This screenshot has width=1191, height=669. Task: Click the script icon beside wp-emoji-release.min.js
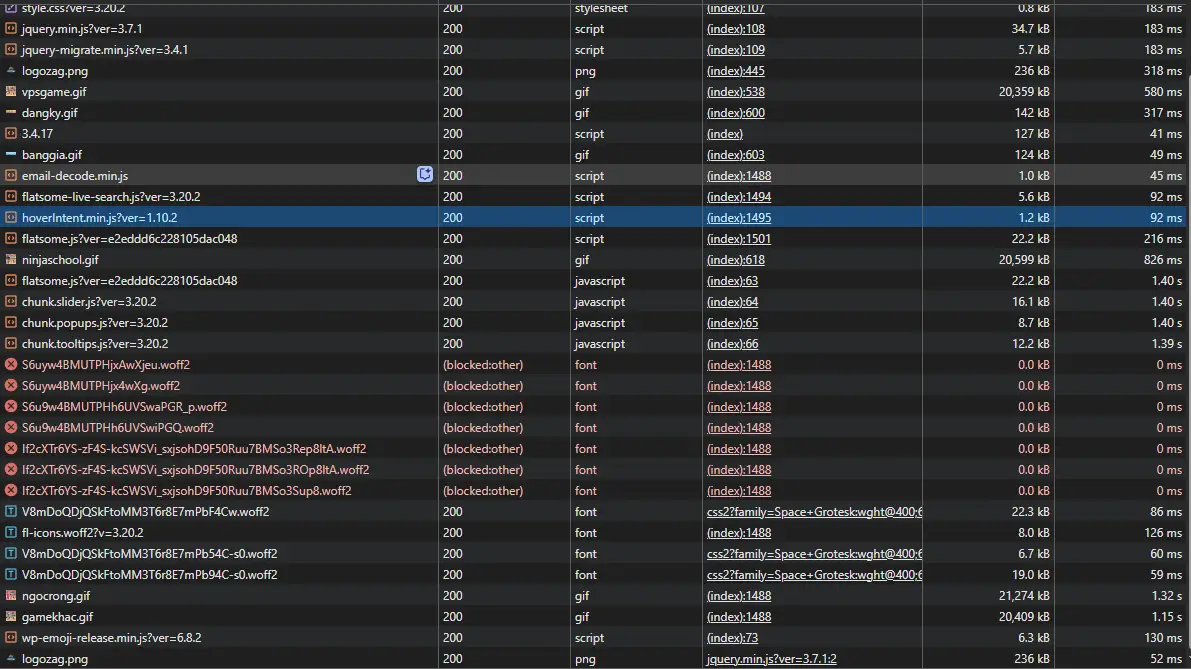[11, 638]
